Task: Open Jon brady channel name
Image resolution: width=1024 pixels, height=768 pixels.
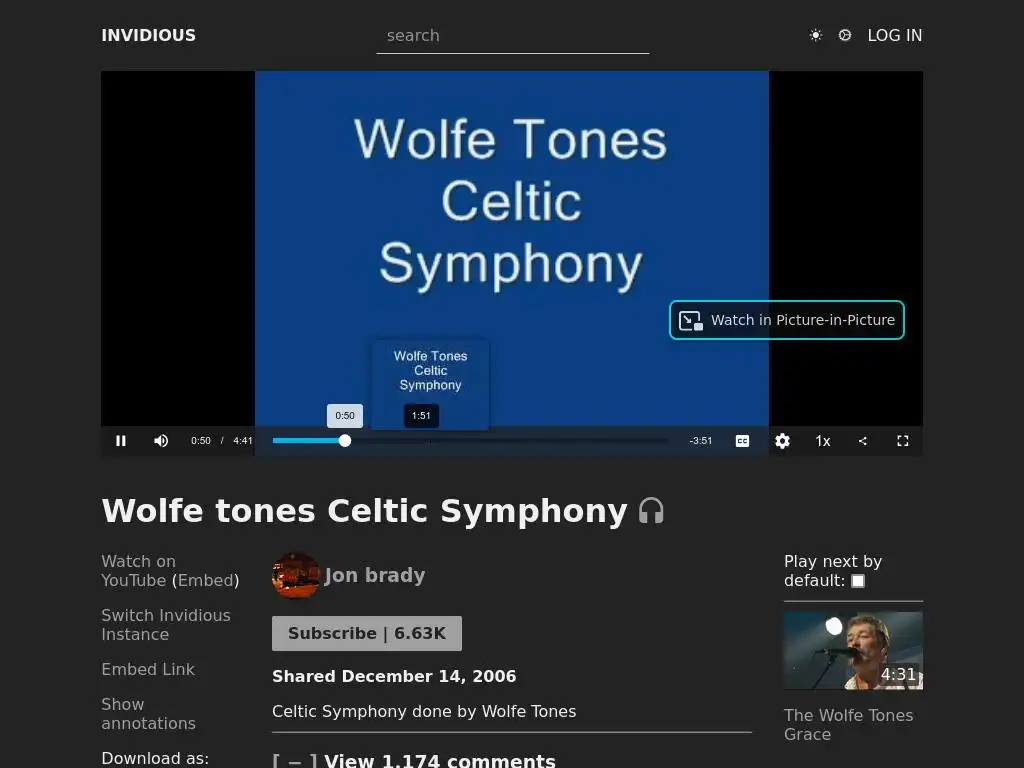Action: [375, 575]
